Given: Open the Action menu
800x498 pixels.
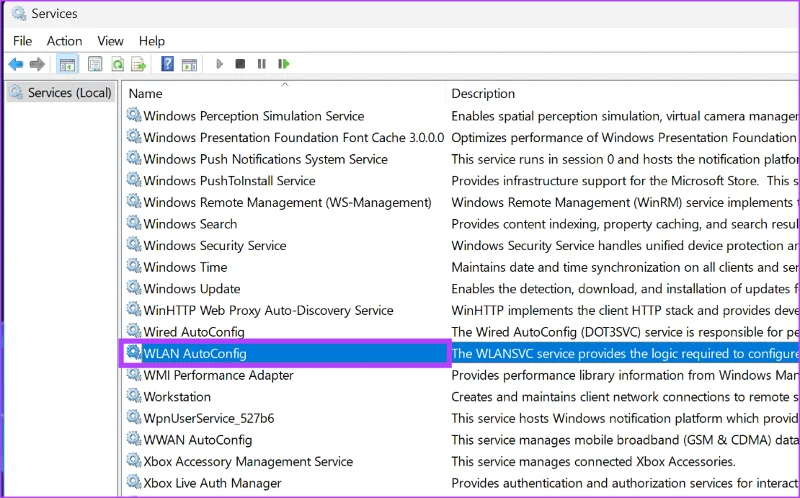Looking at the screenshot, I should pyautogui.click(x=64, y=41).
